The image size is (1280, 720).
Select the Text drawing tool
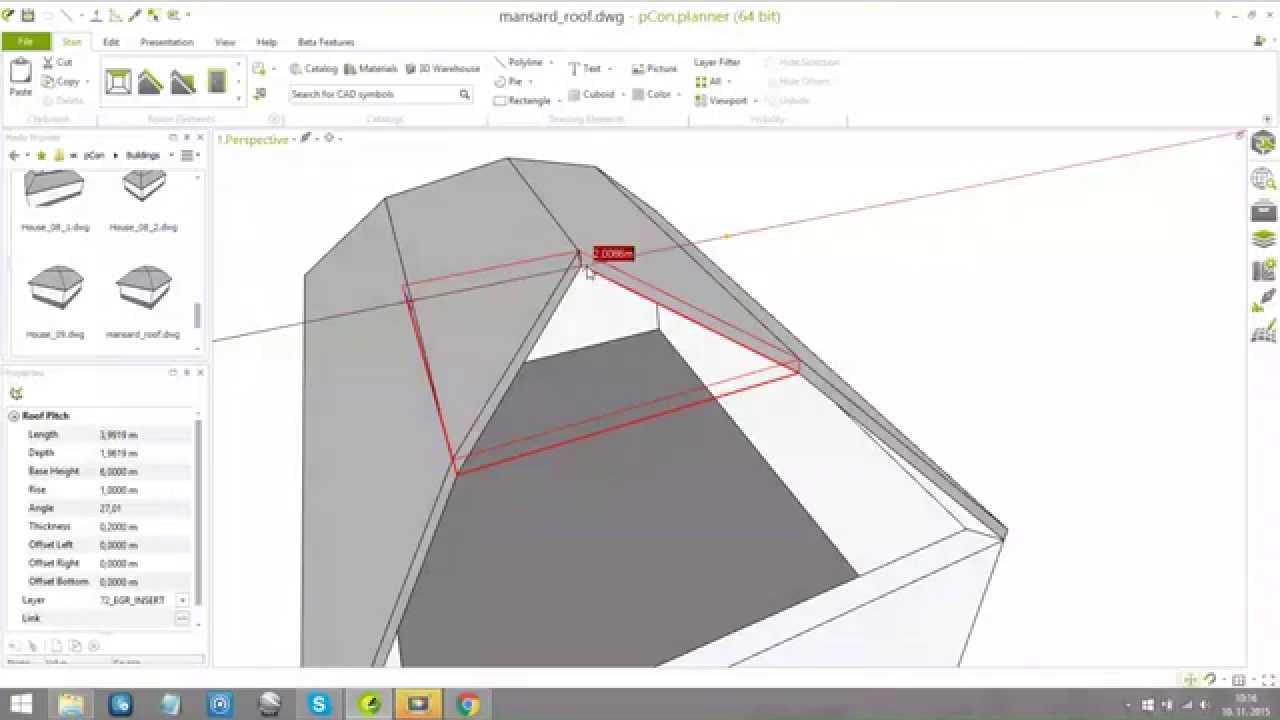(585, 69)
